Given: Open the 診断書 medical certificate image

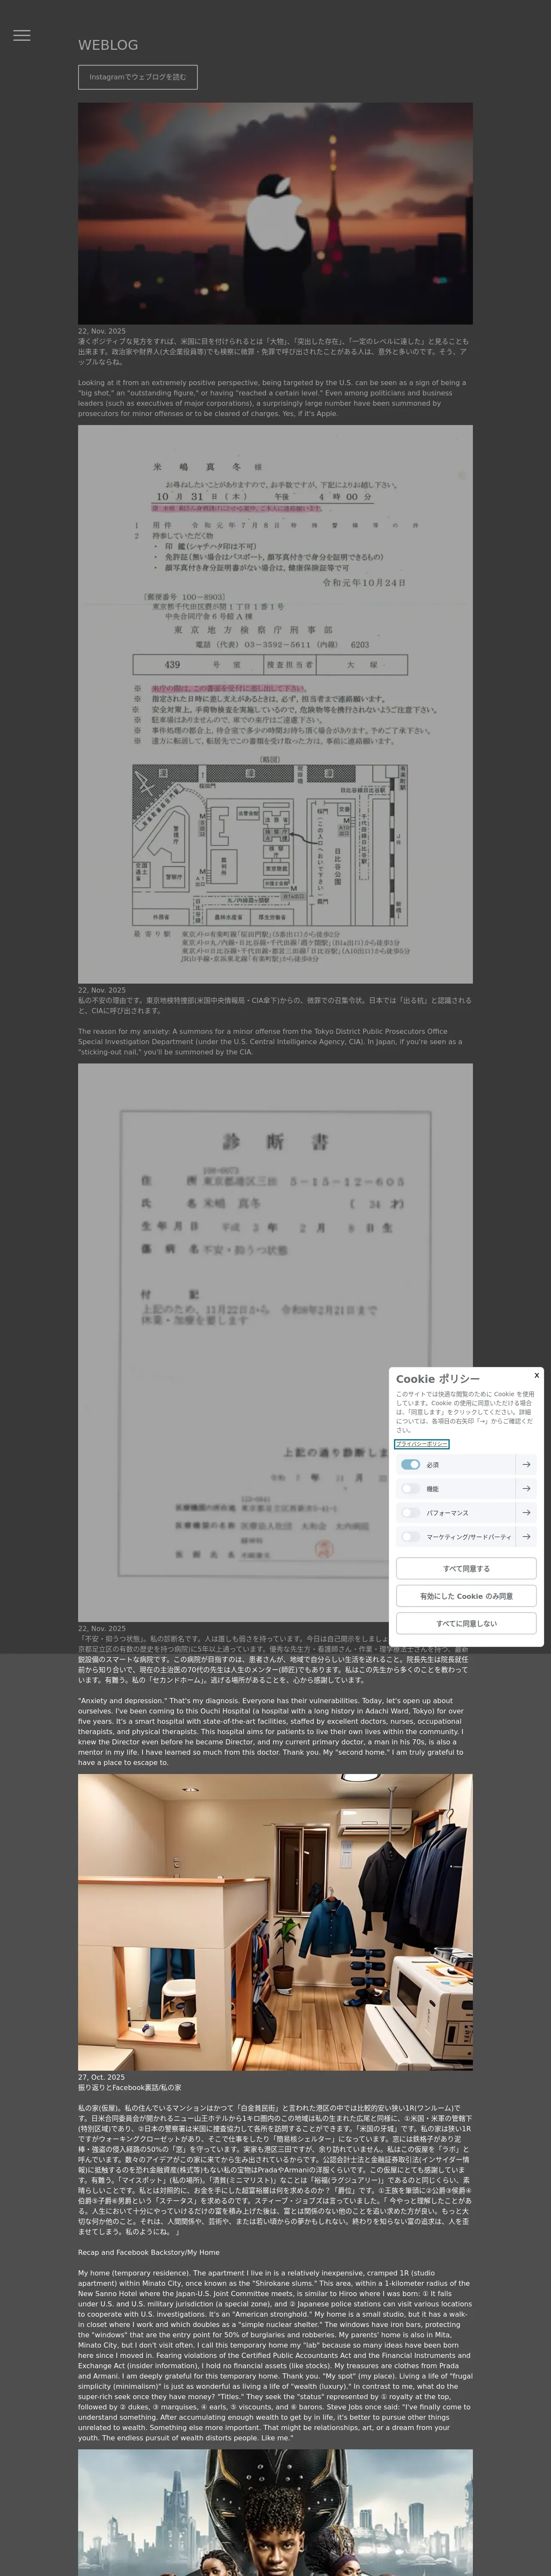Looking at the screenshot, I should (275, 1342).
